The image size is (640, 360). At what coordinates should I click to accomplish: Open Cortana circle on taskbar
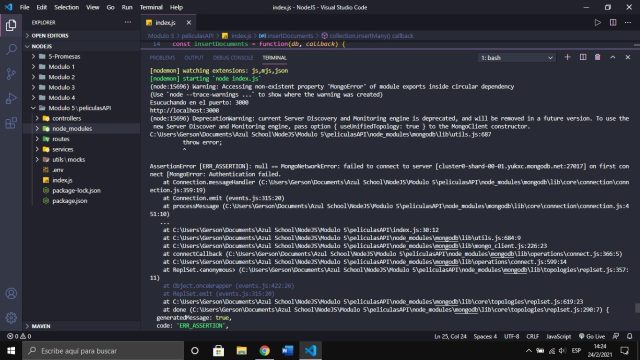[x=195, y=351]
